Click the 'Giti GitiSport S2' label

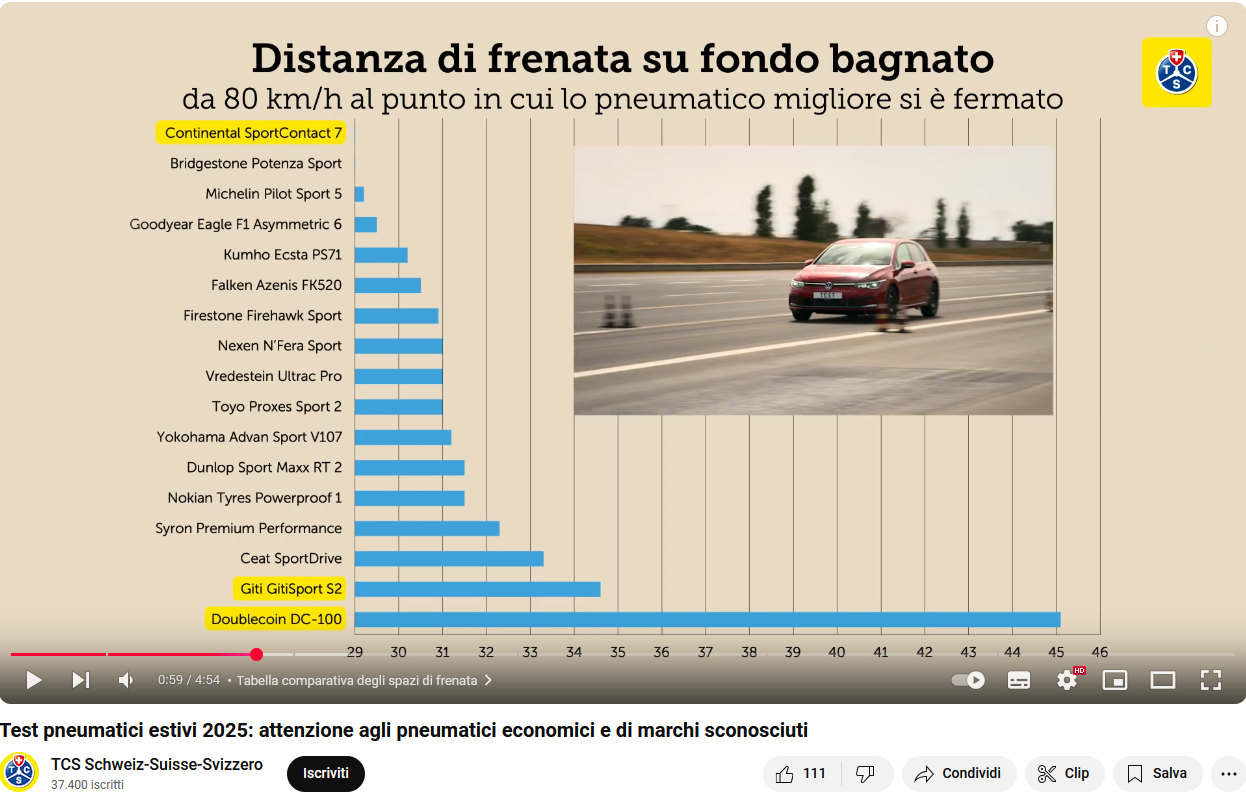coord(290,588)
